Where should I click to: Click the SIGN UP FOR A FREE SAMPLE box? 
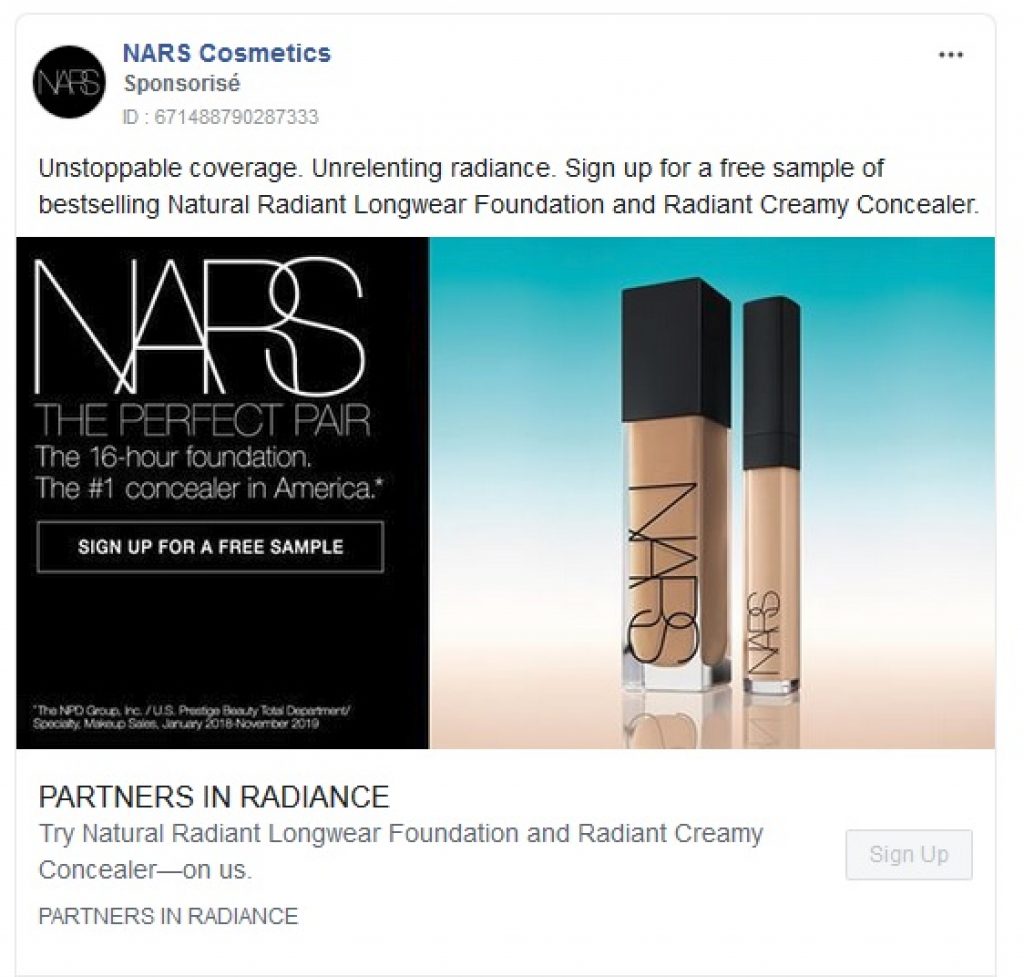pos(210,547)
